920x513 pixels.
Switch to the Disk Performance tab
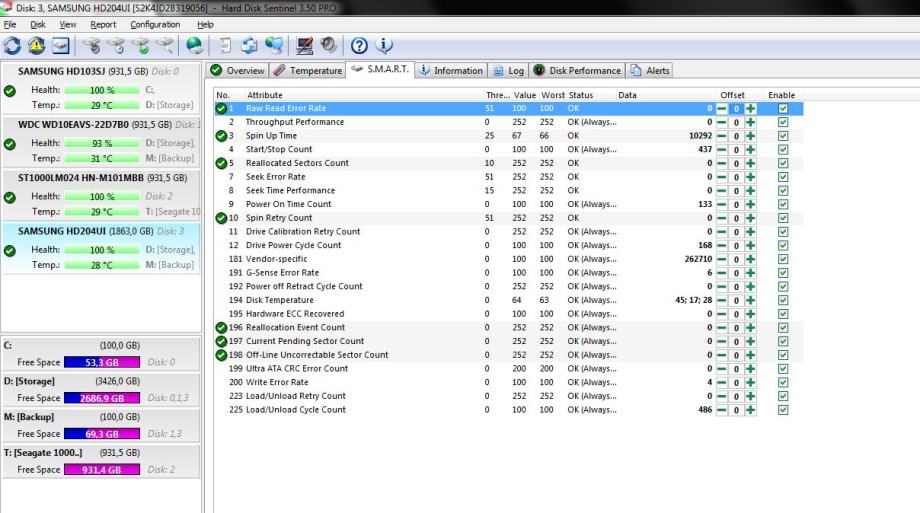(577, 70)
